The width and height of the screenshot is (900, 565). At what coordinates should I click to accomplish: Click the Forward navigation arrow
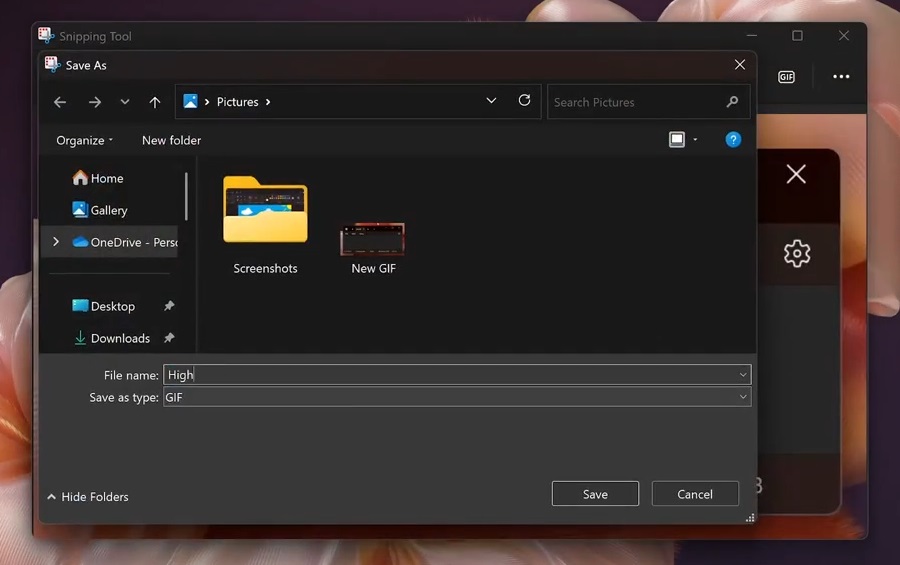[x=94, y=102]
